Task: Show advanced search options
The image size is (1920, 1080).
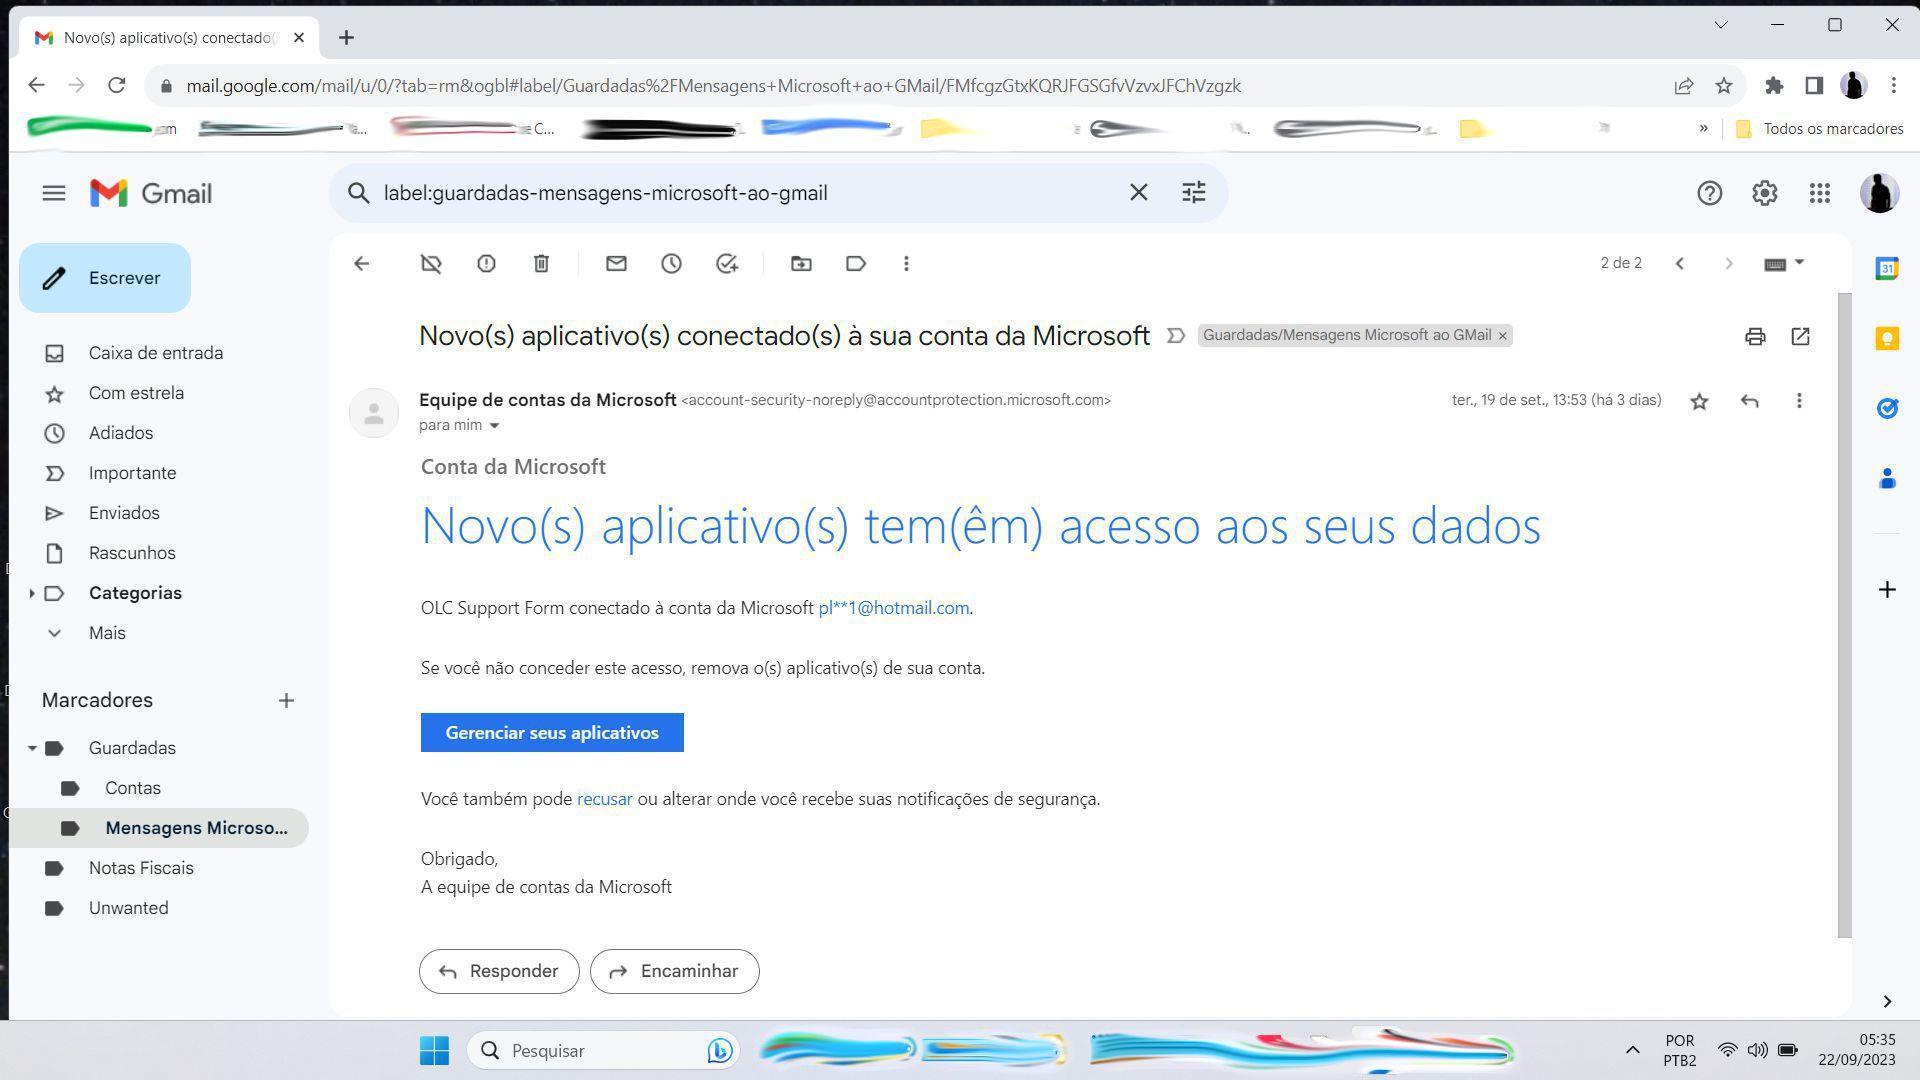Action: click(1193, 192)
